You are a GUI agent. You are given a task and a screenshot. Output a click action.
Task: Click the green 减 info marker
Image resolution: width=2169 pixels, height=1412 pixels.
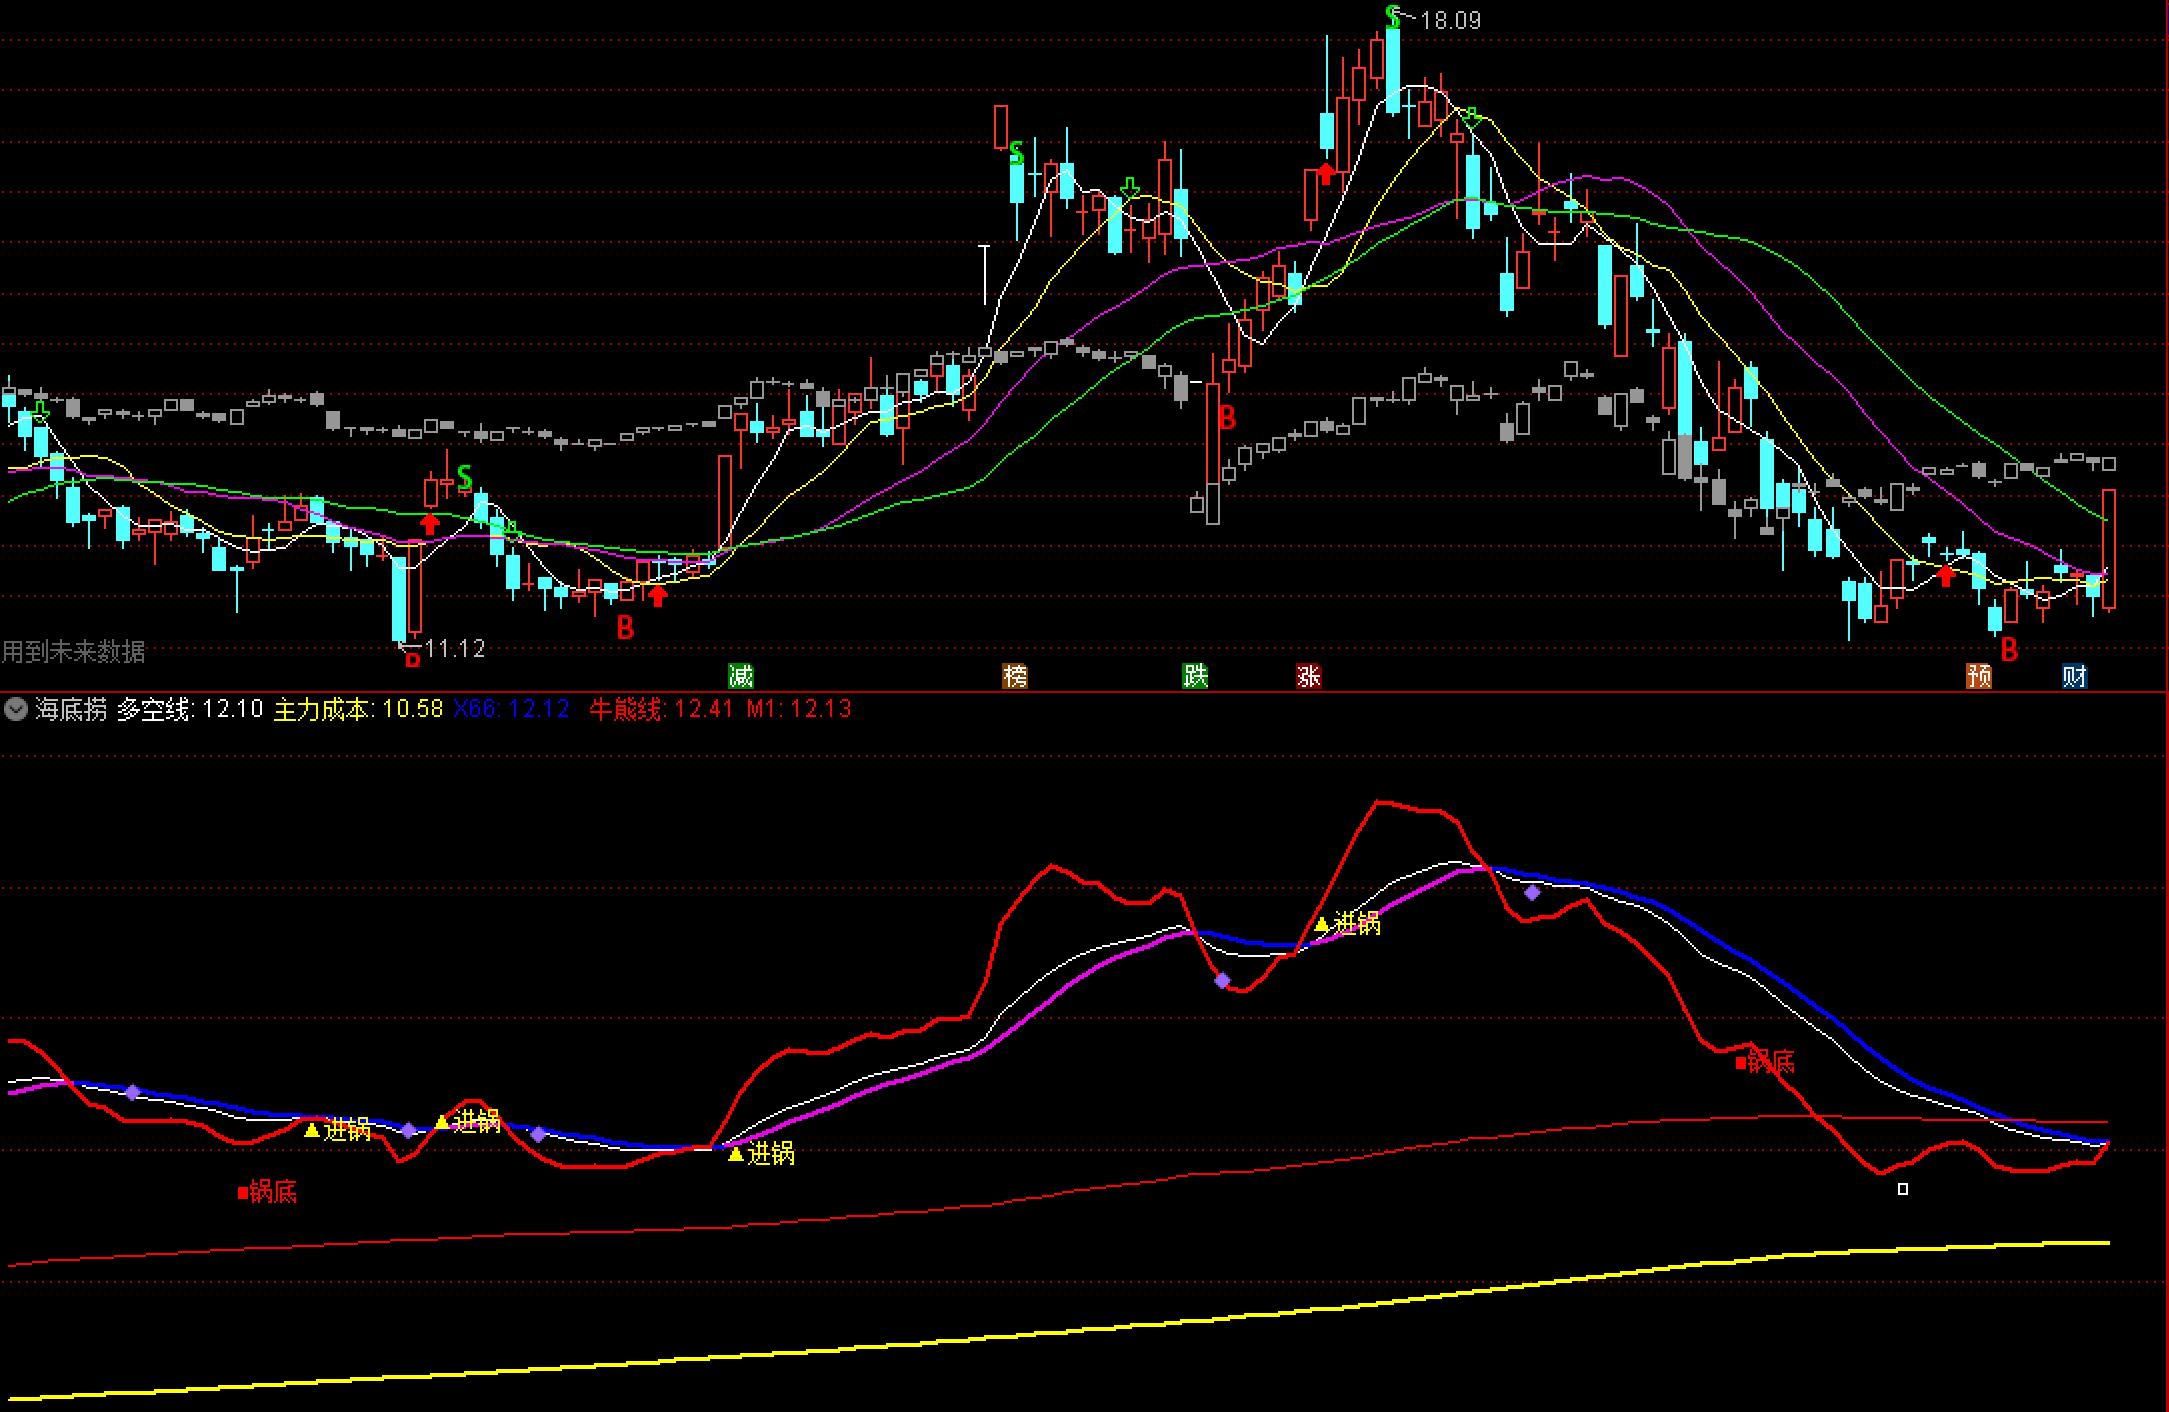point(740,676)
